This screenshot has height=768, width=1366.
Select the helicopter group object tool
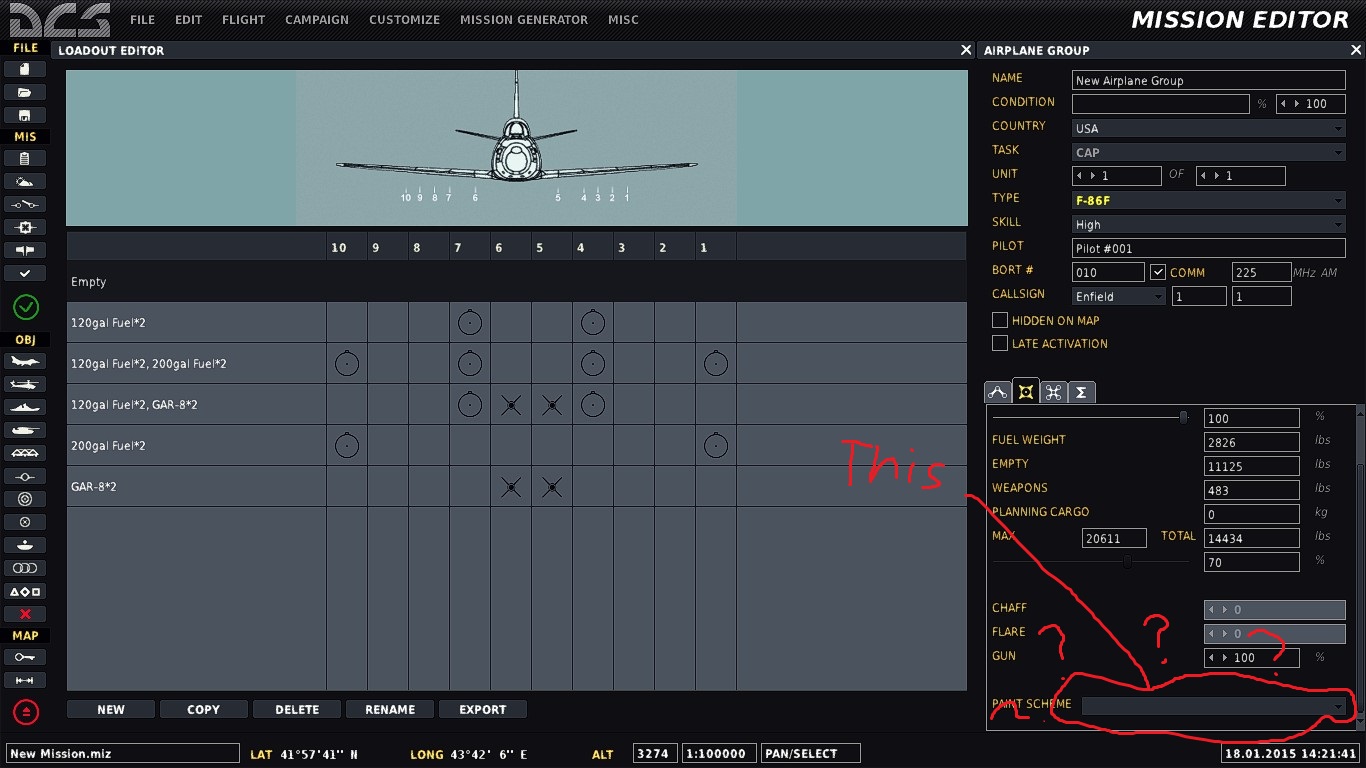[25, 384]
